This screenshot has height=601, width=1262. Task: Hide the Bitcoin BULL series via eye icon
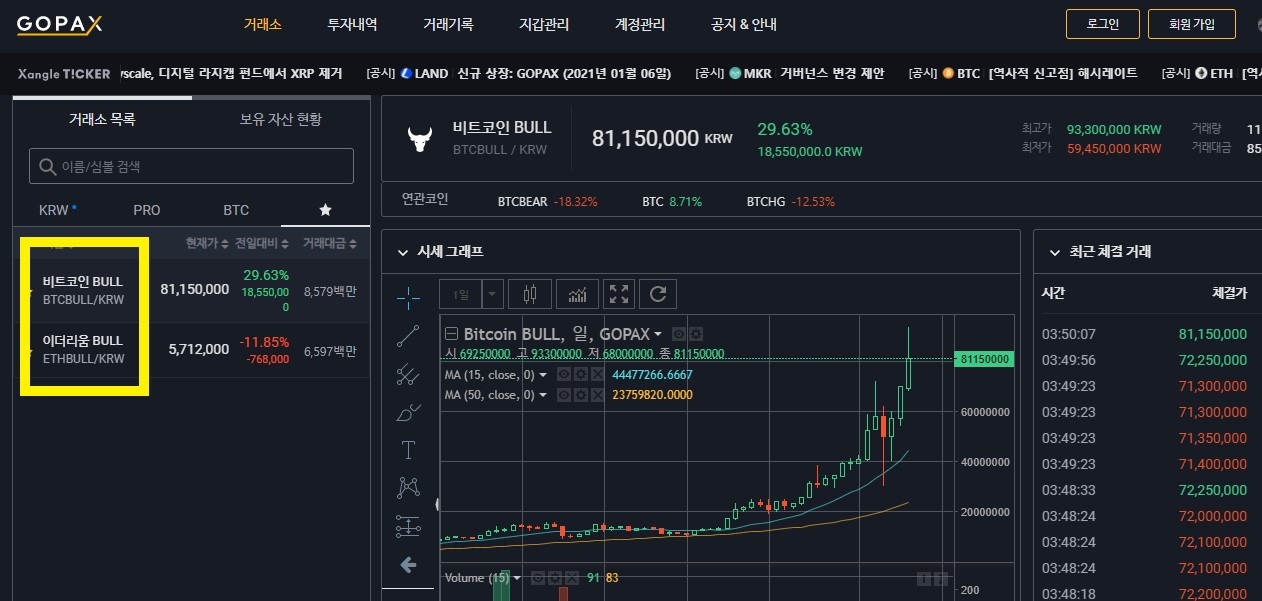679,334
